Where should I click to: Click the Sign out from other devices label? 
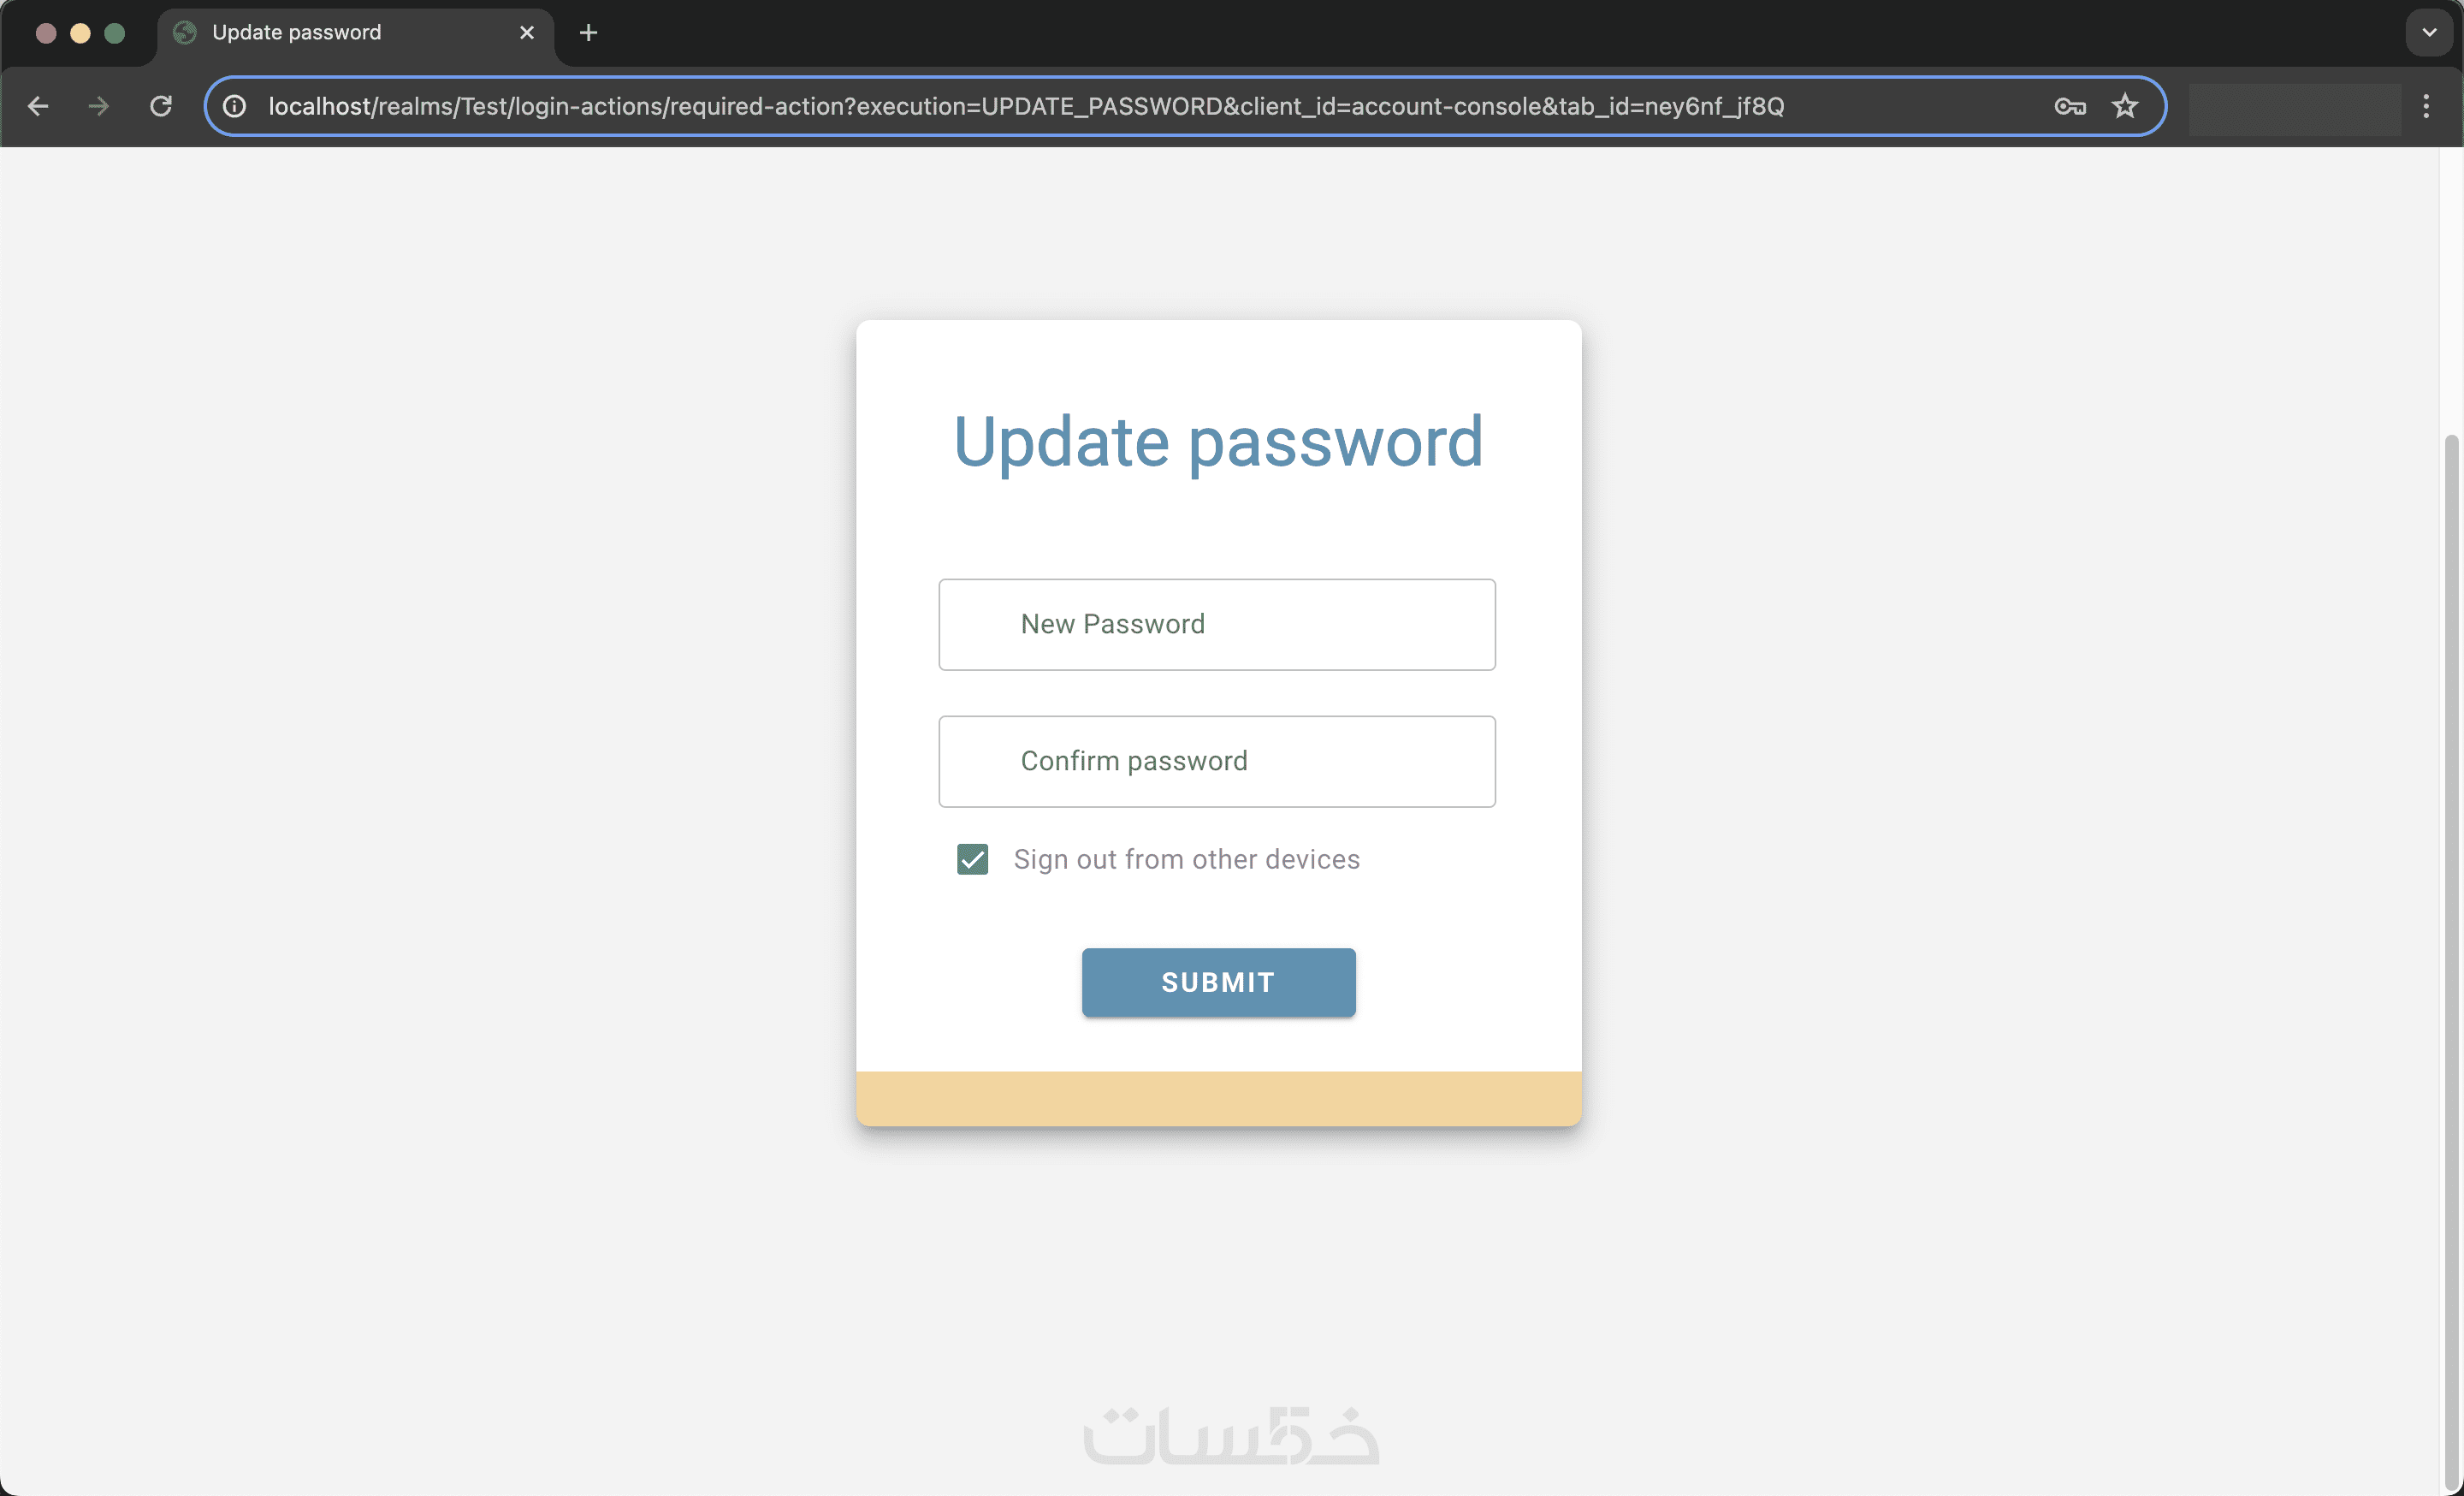click(1186, 859)
